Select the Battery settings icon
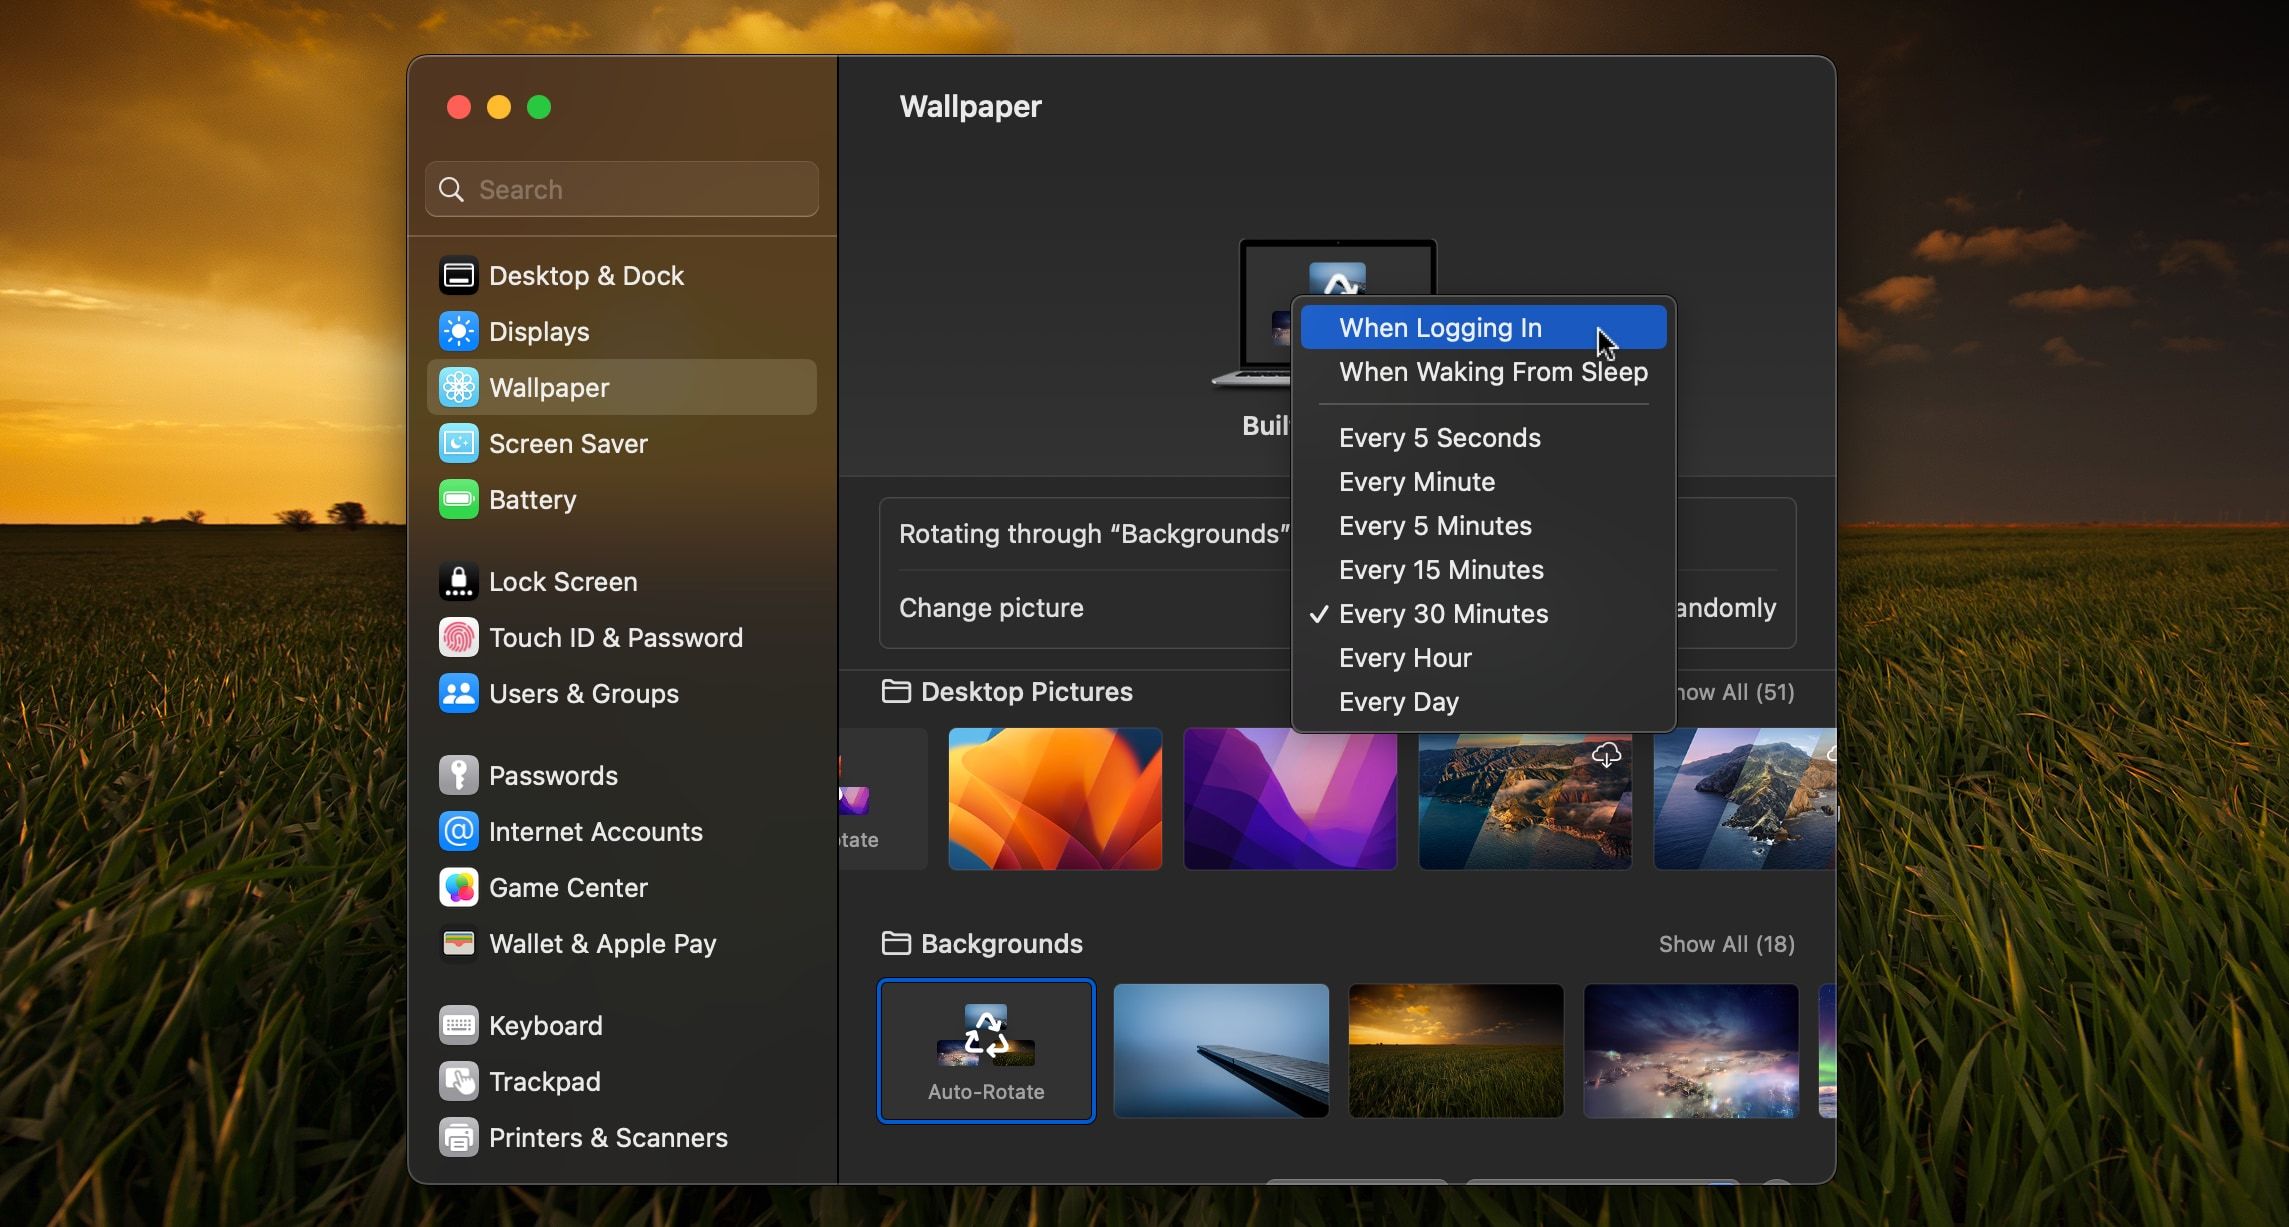Viewport: 2289px width, 1227px height. (458, 500)
